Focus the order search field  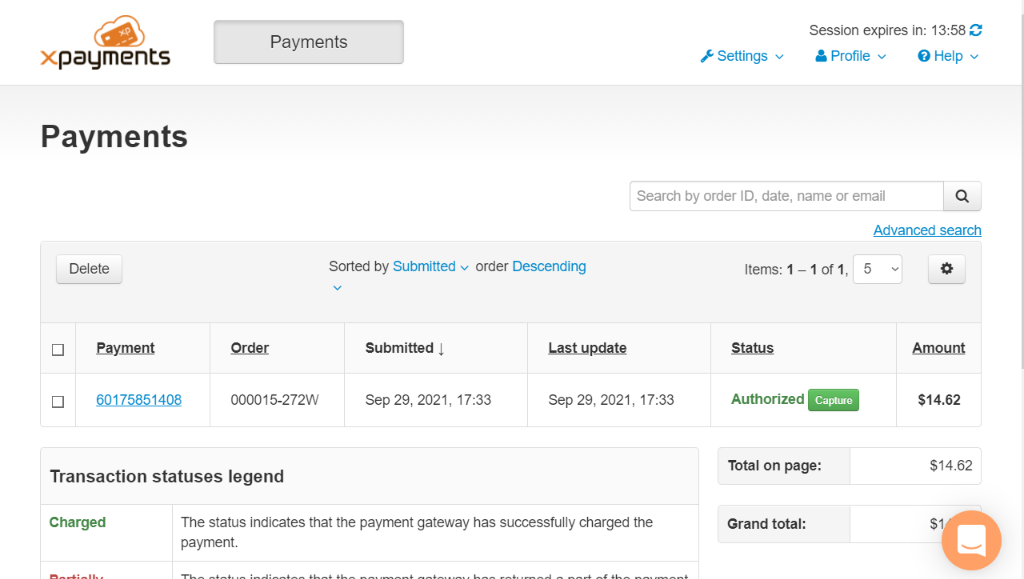pyautogui.click(x=786, y=196)
